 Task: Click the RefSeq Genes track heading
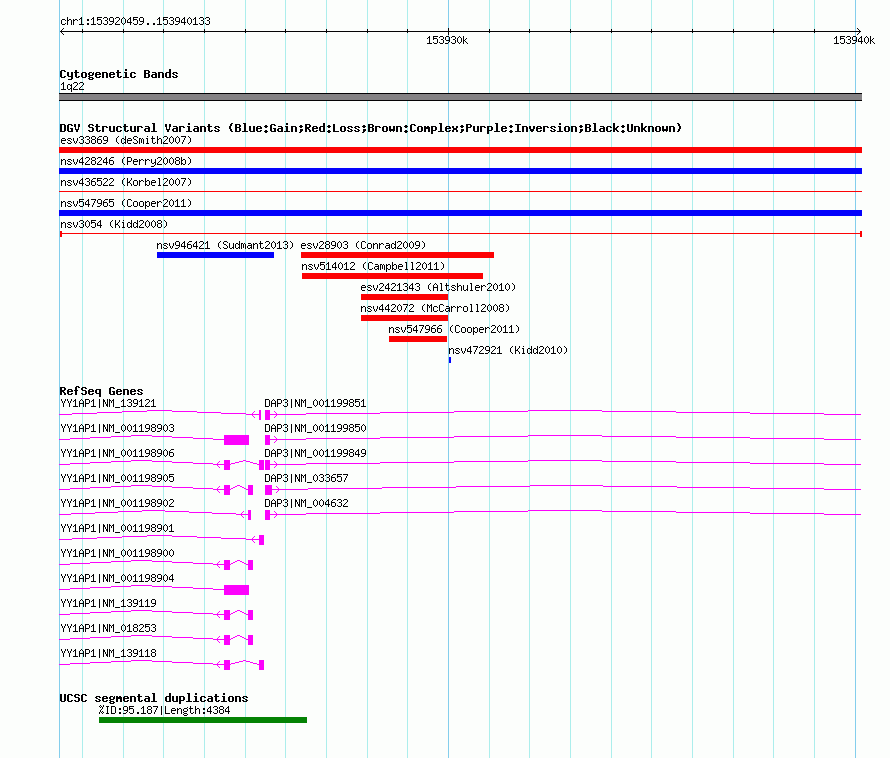pyautogui.click(x=101, y=391)
